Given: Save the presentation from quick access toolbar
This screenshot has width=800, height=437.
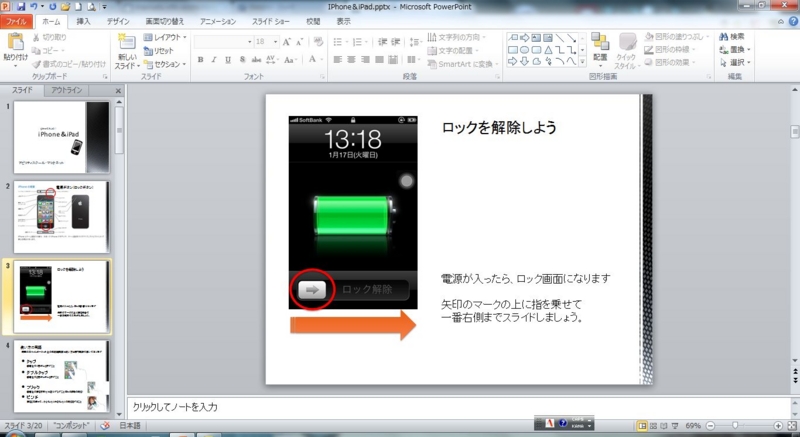Looking at the screenshot, I should (21, 7).
